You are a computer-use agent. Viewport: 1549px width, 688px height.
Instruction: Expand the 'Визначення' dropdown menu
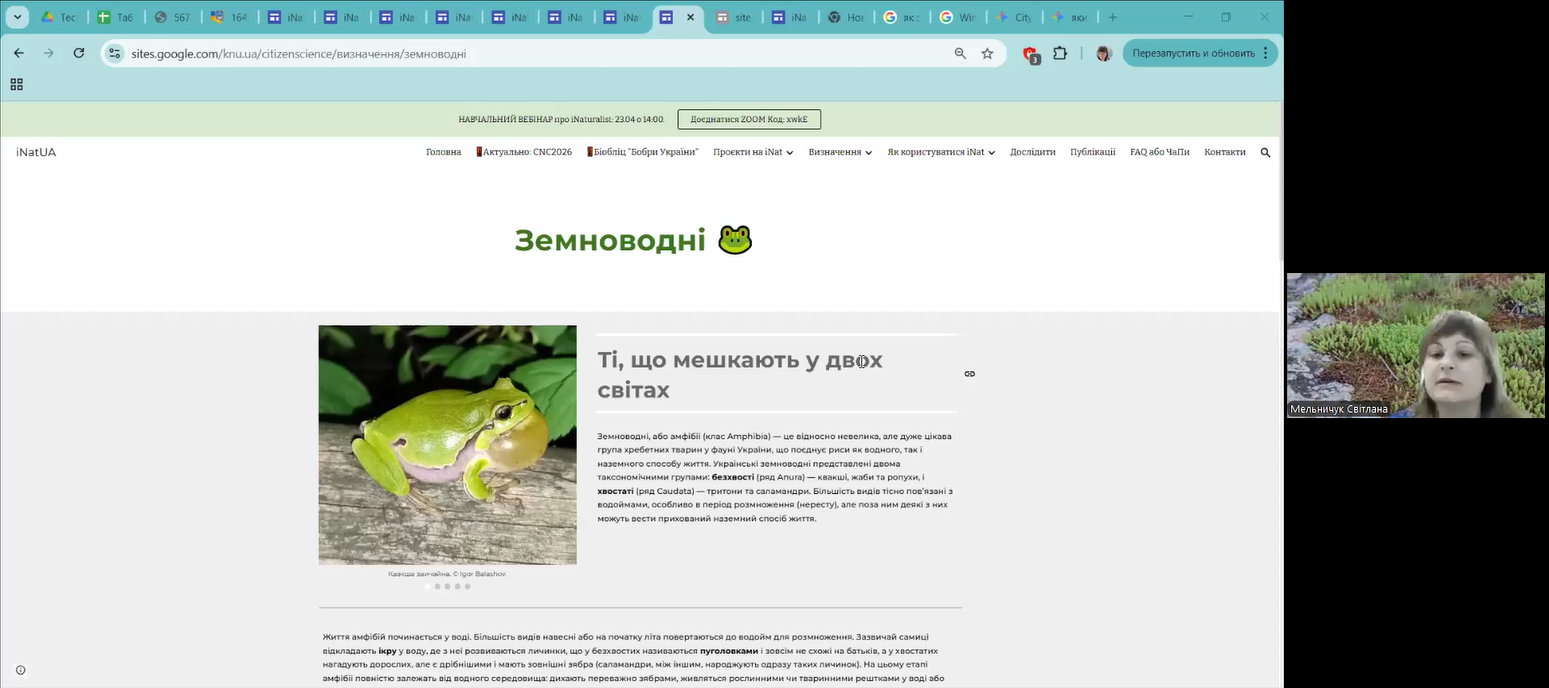(840, 152)
